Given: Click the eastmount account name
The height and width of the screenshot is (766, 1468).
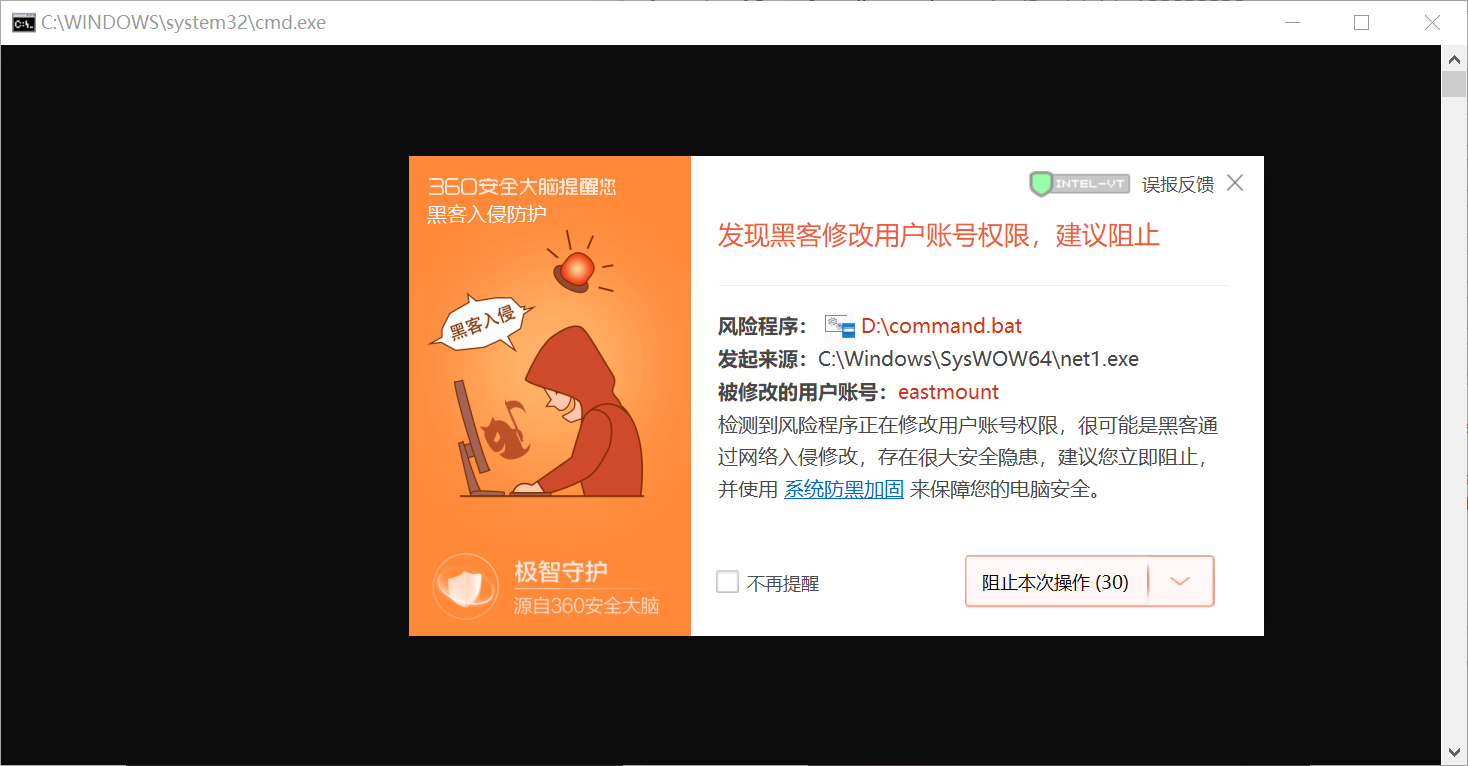Looking at the screenshot, I should (947, 391).
